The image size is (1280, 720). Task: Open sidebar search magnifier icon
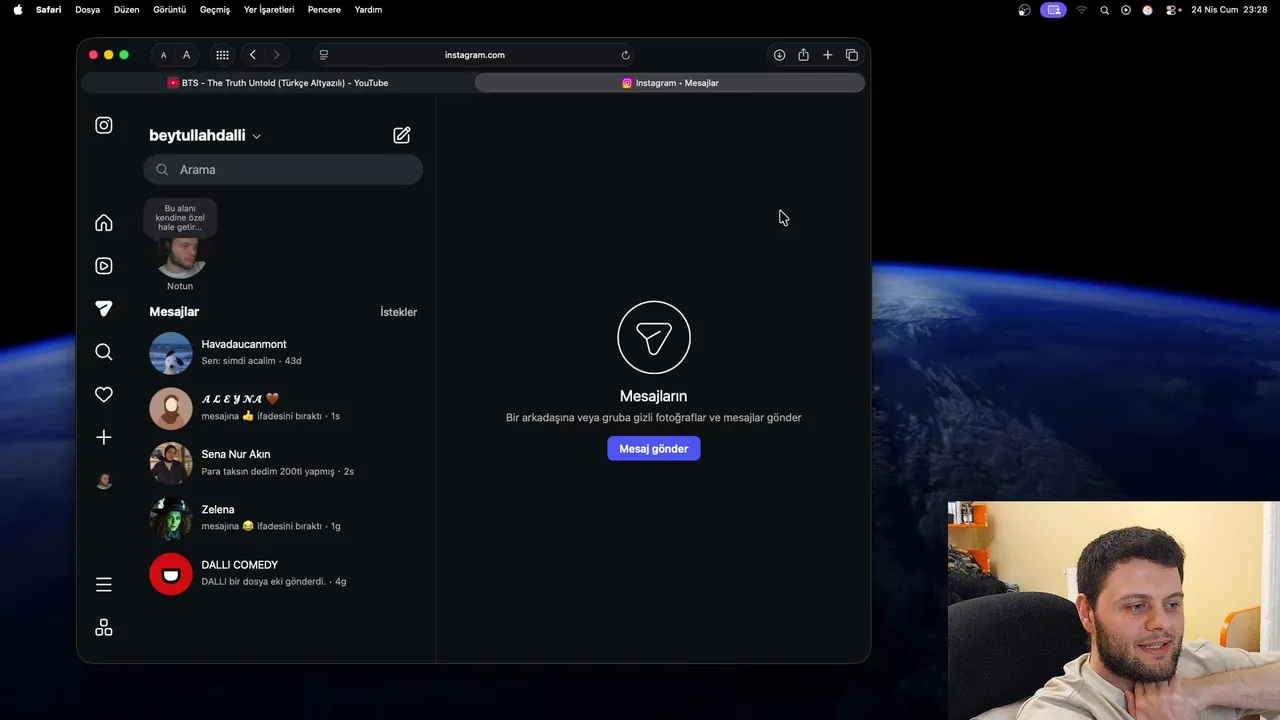[x=104, y=352]
